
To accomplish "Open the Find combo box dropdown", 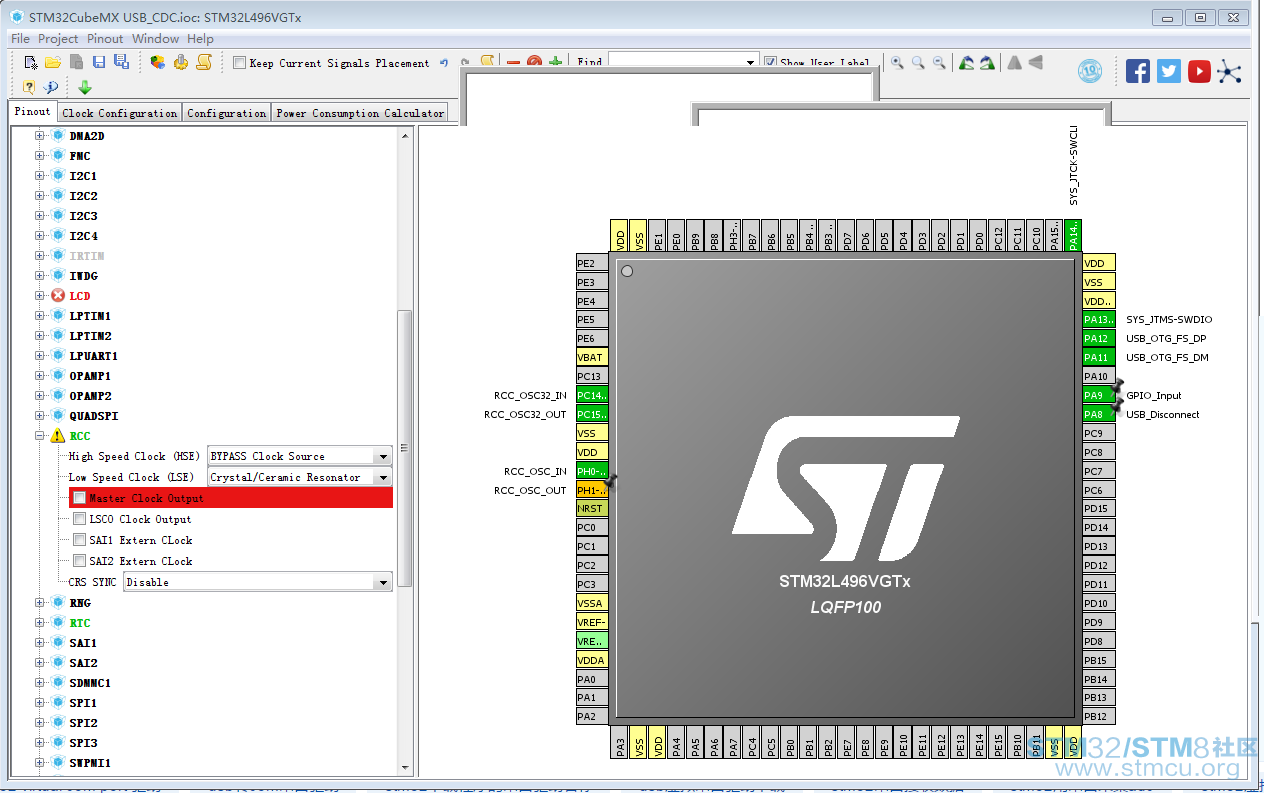I will tap(751, 63).
